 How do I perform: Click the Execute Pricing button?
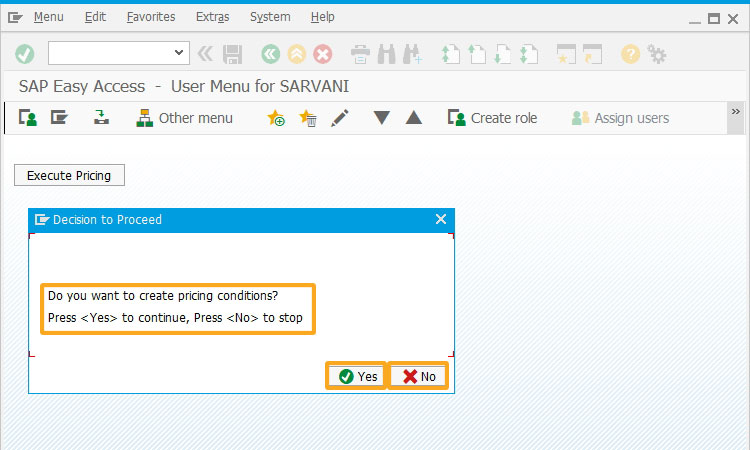click(69, 176)
